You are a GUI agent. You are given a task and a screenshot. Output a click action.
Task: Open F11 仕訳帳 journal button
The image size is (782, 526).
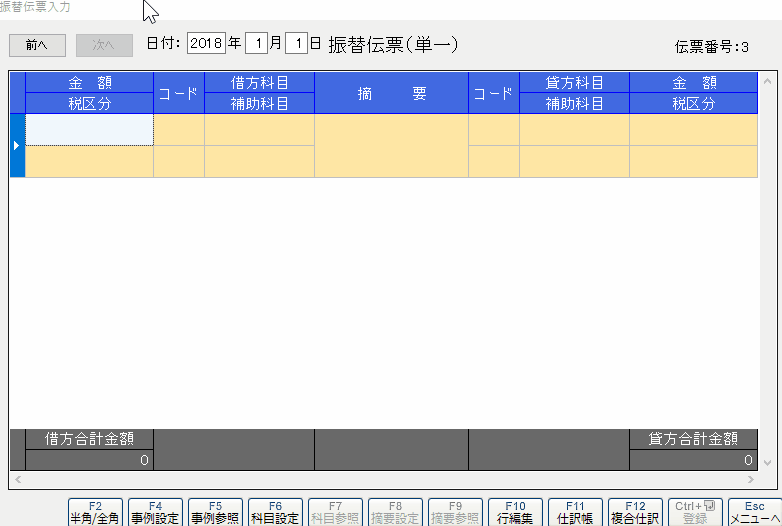click(x=575, y=512)
